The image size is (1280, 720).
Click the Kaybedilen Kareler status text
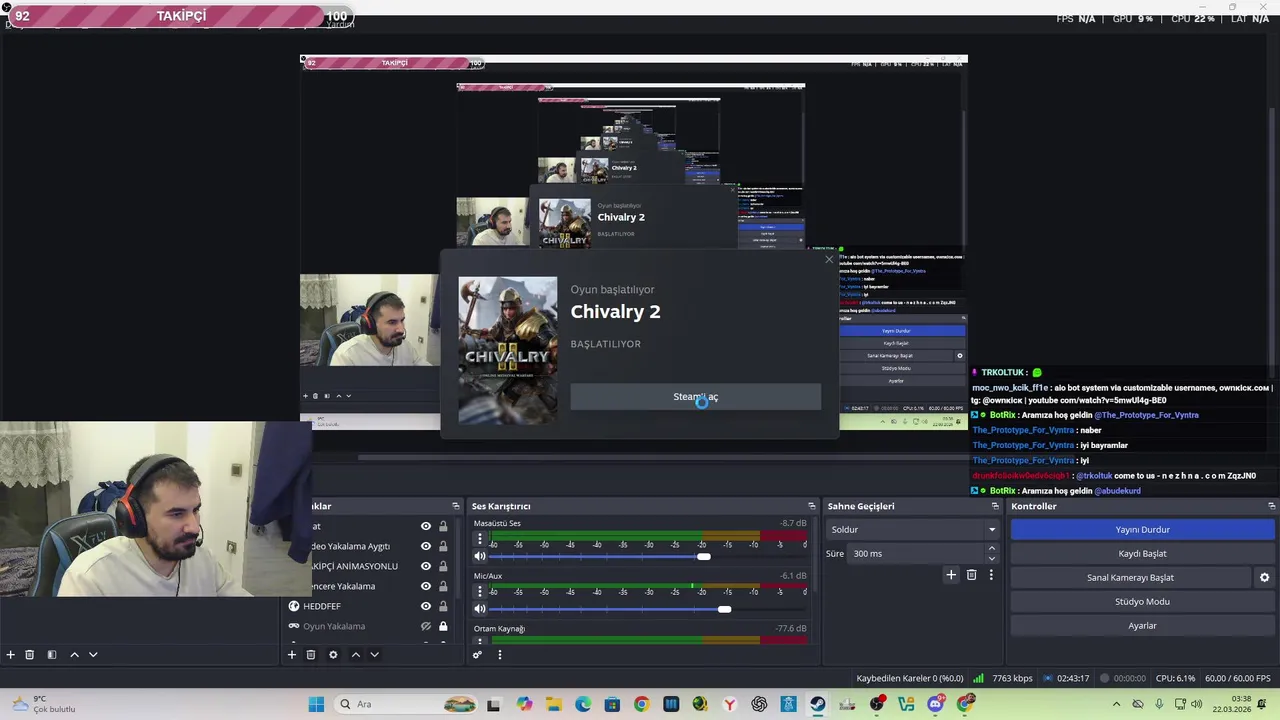pos(910,678)
